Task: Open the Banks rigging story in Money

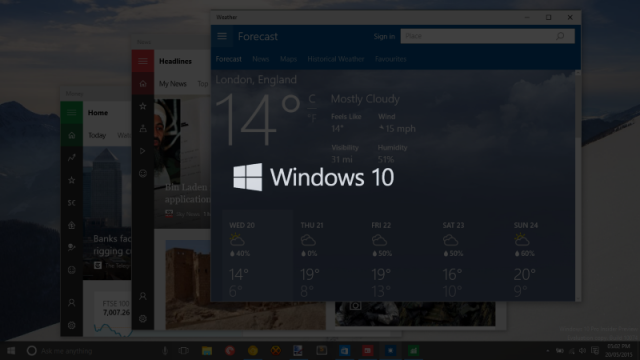Action: (107, 213)
